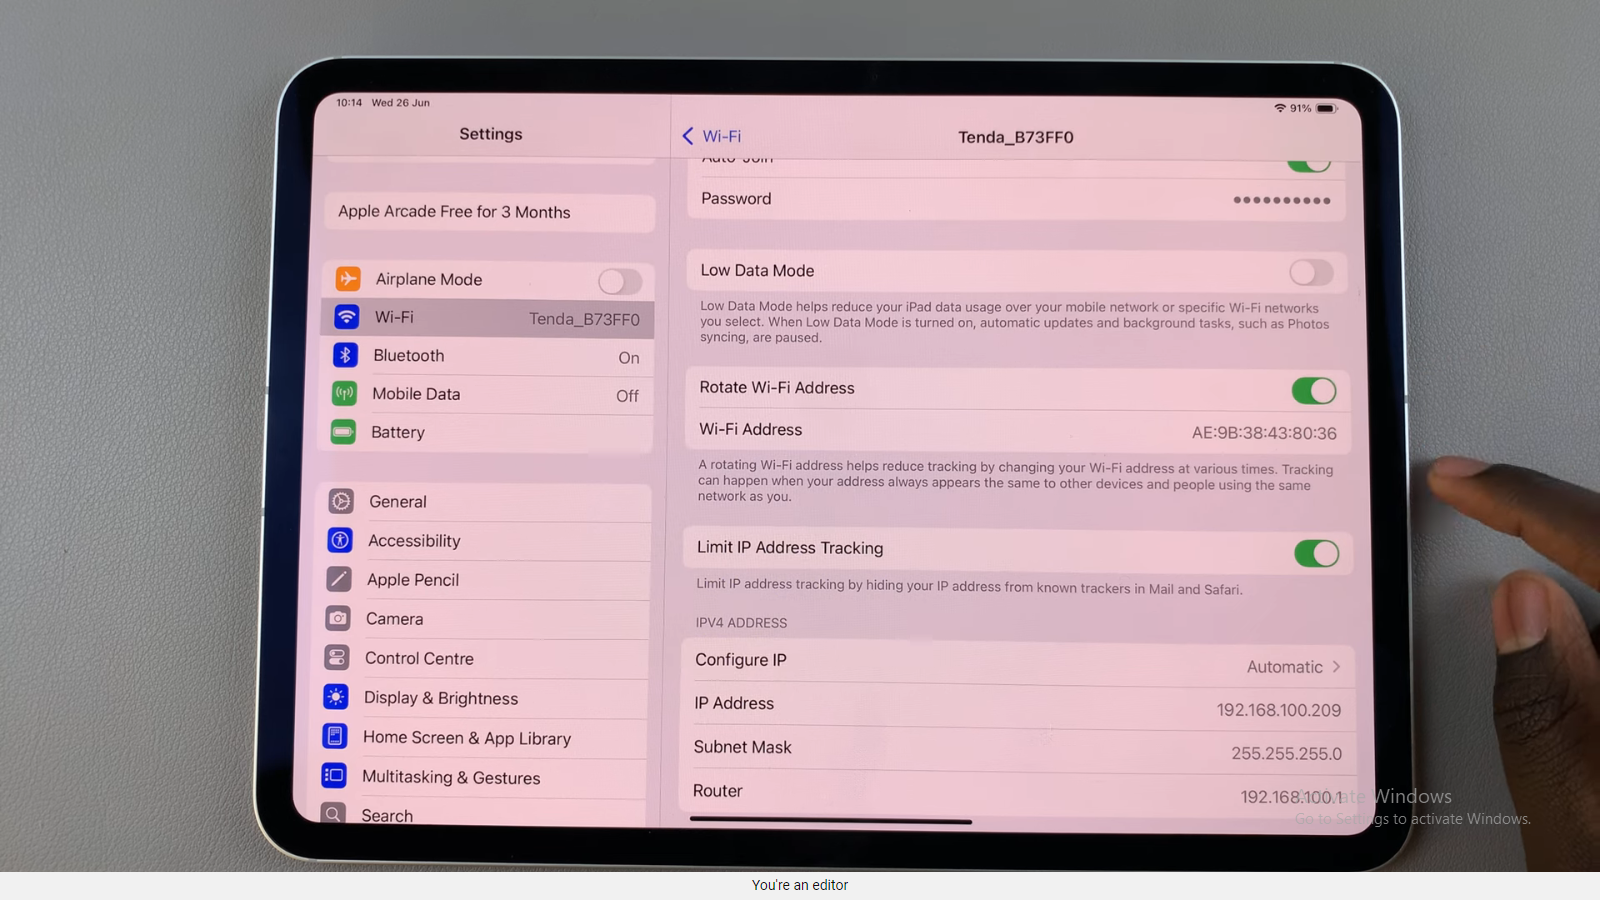Open Mobile Data settings row
1600x900 pixels.
click(486, 394)
